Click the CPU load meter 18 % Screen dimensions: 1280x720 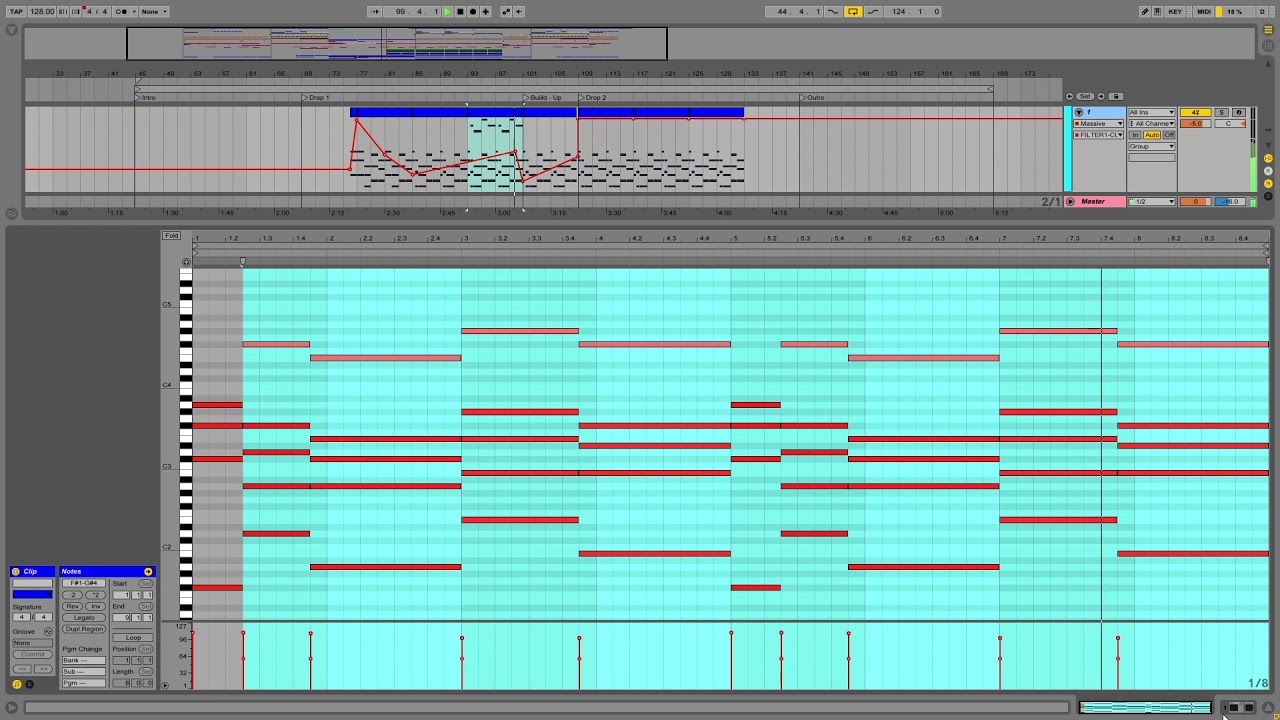point(1235,11)
